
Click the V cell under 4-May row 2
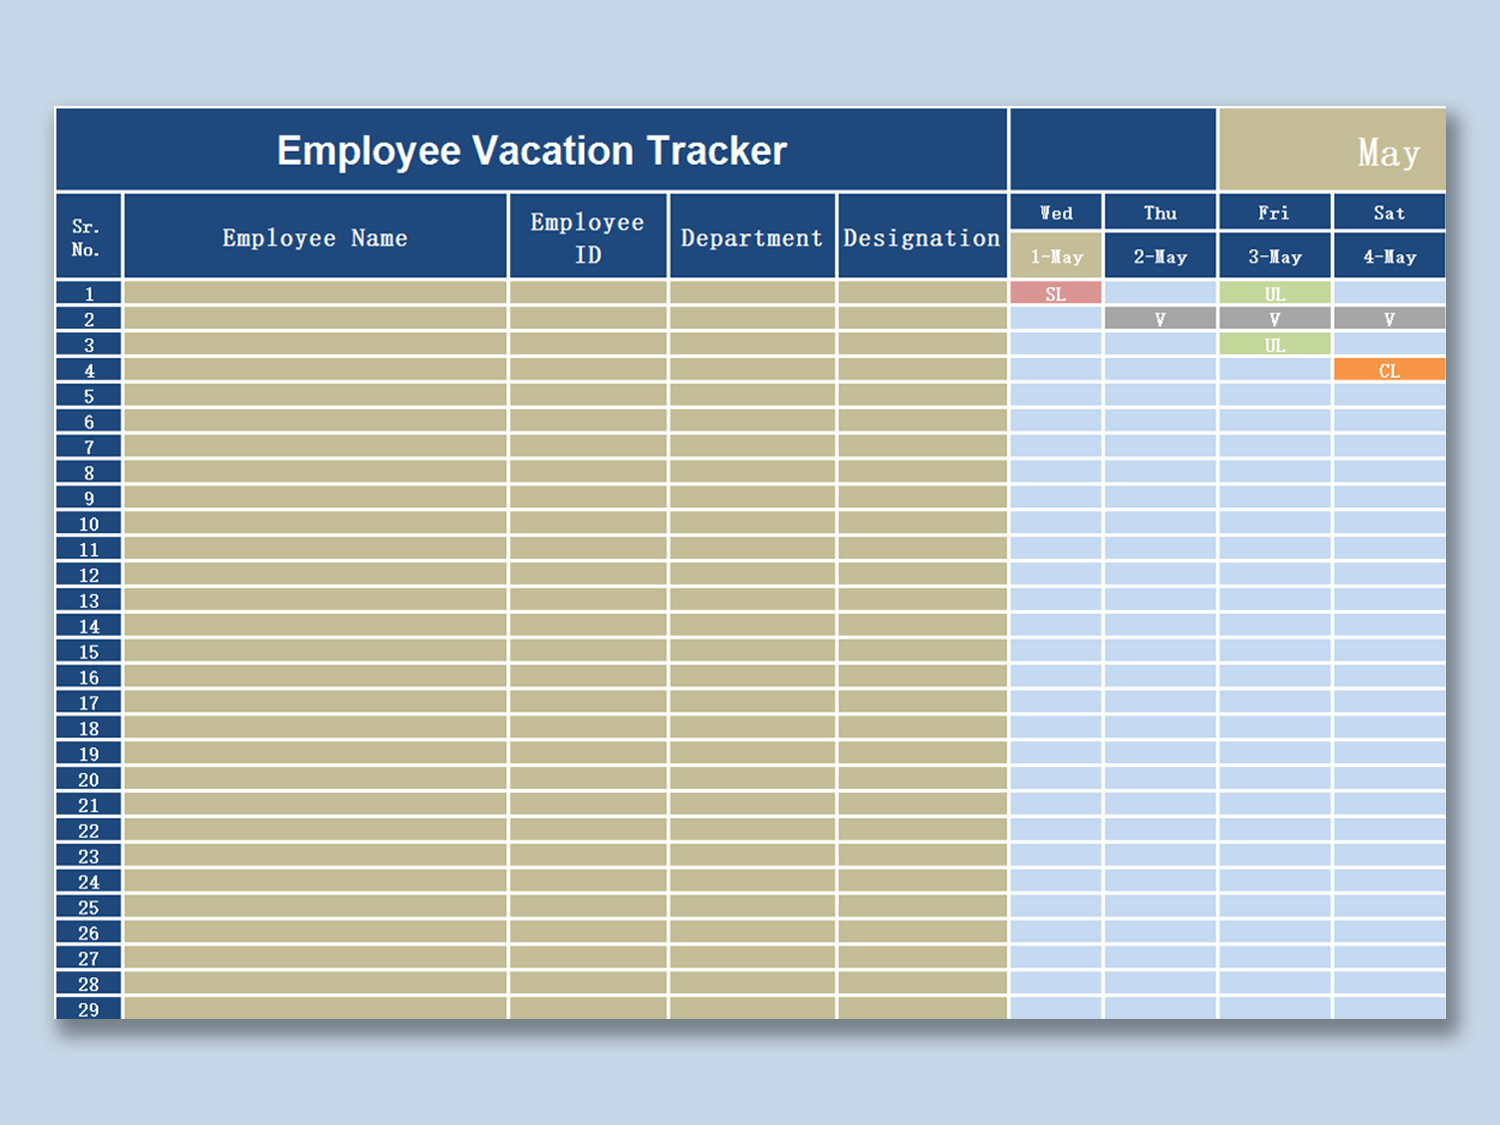coord(1388,318)
